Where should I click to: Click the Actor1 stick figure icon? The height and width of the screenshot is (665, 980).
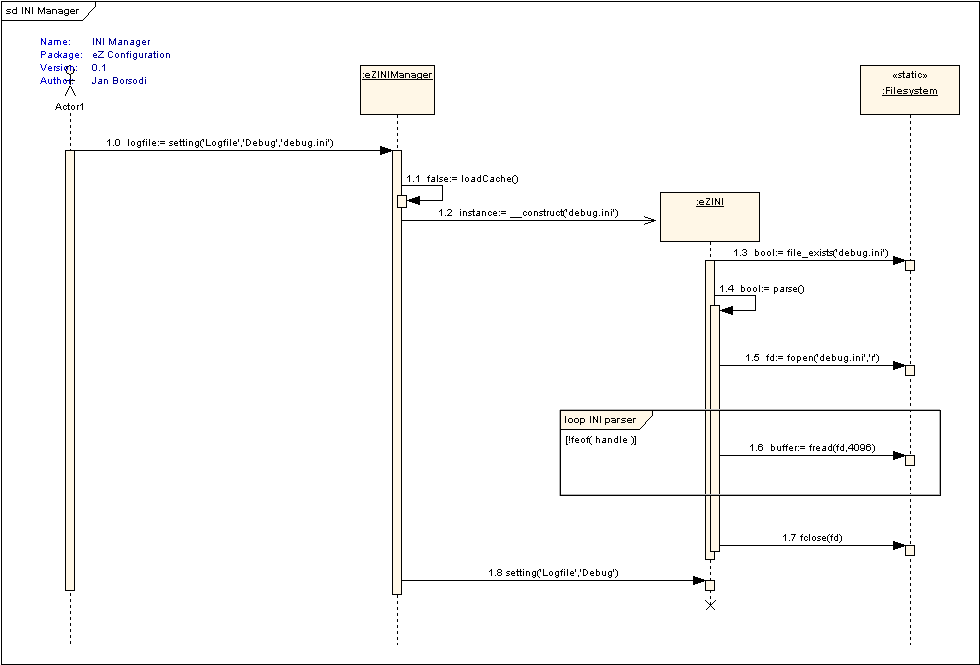pyautogui.click(x=70, y=82)
